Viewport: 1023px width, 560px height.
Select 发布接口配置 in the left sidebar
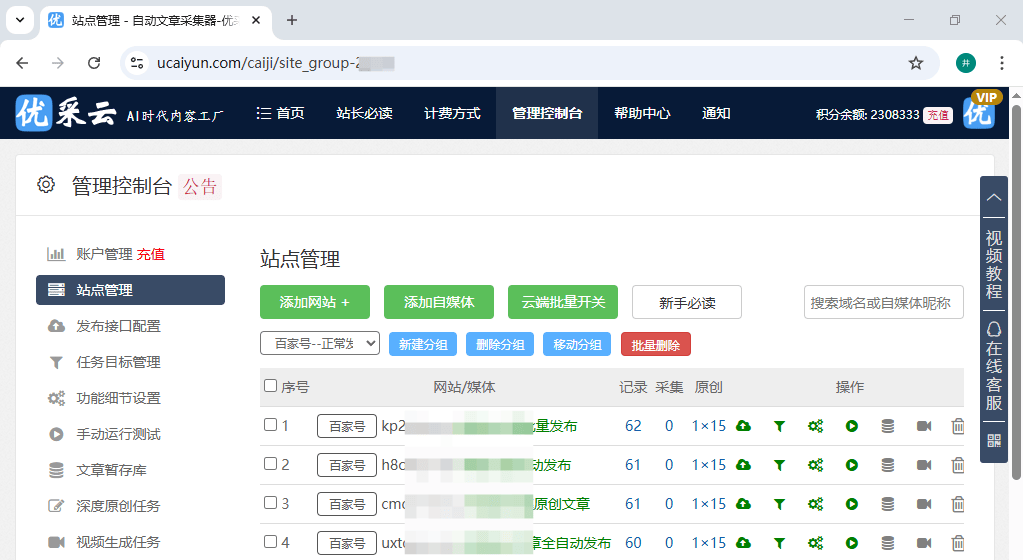click(118, 326)
